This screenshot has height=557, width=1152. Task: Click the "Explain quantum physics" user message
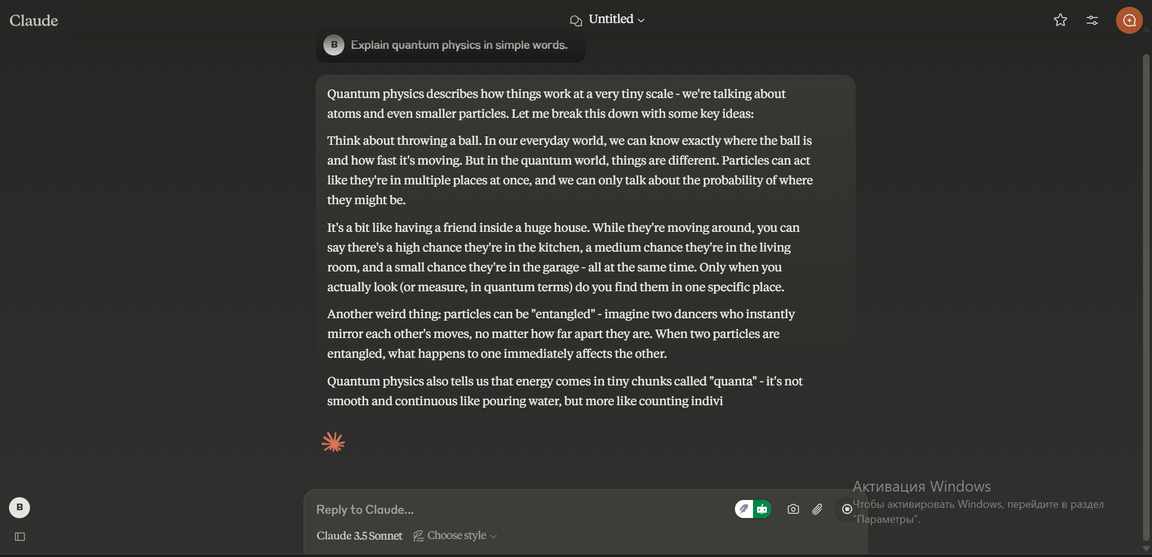(459, 45)
